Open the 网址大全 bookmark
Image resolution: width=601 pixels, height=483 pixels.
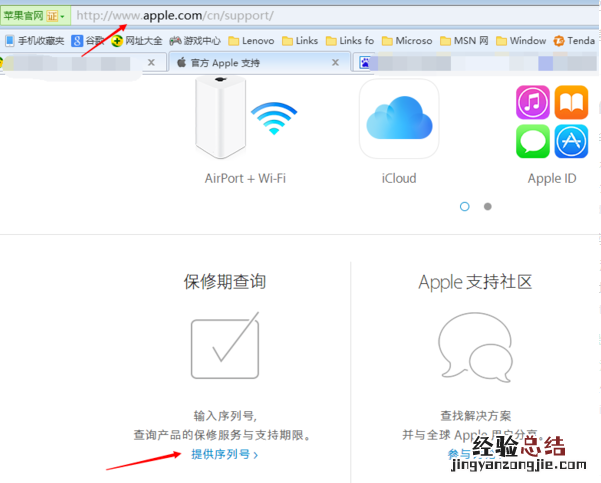[137, 41]
